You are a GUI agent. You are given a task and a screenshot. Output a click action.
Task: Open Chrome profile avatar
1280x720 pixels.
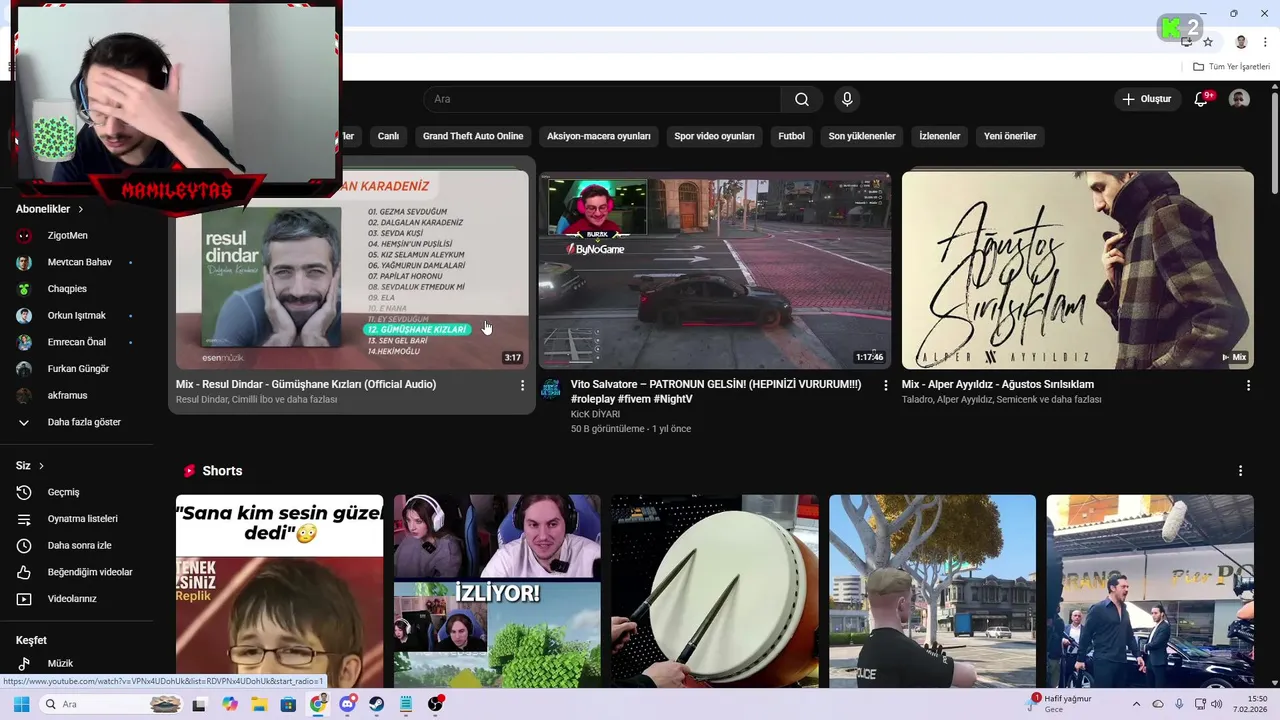click(1241, 42)
